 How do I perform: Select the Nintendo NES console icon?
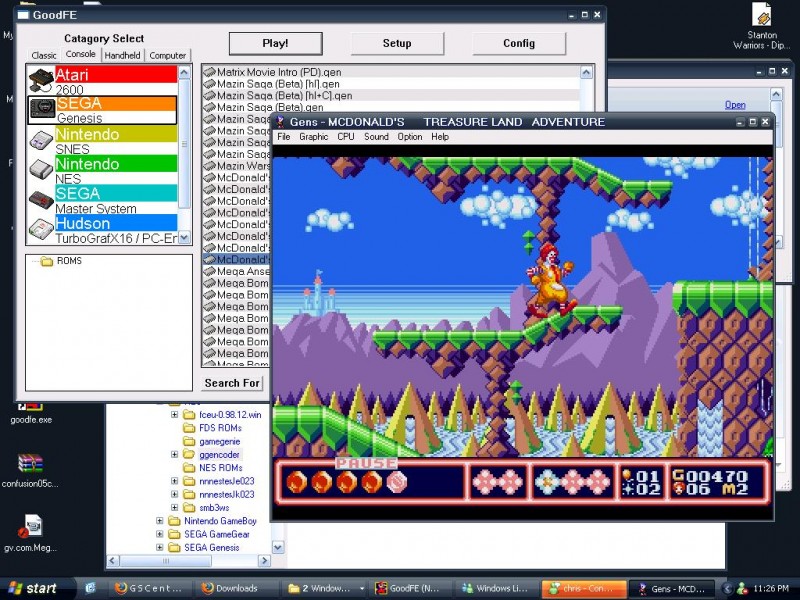coord(41,169)
